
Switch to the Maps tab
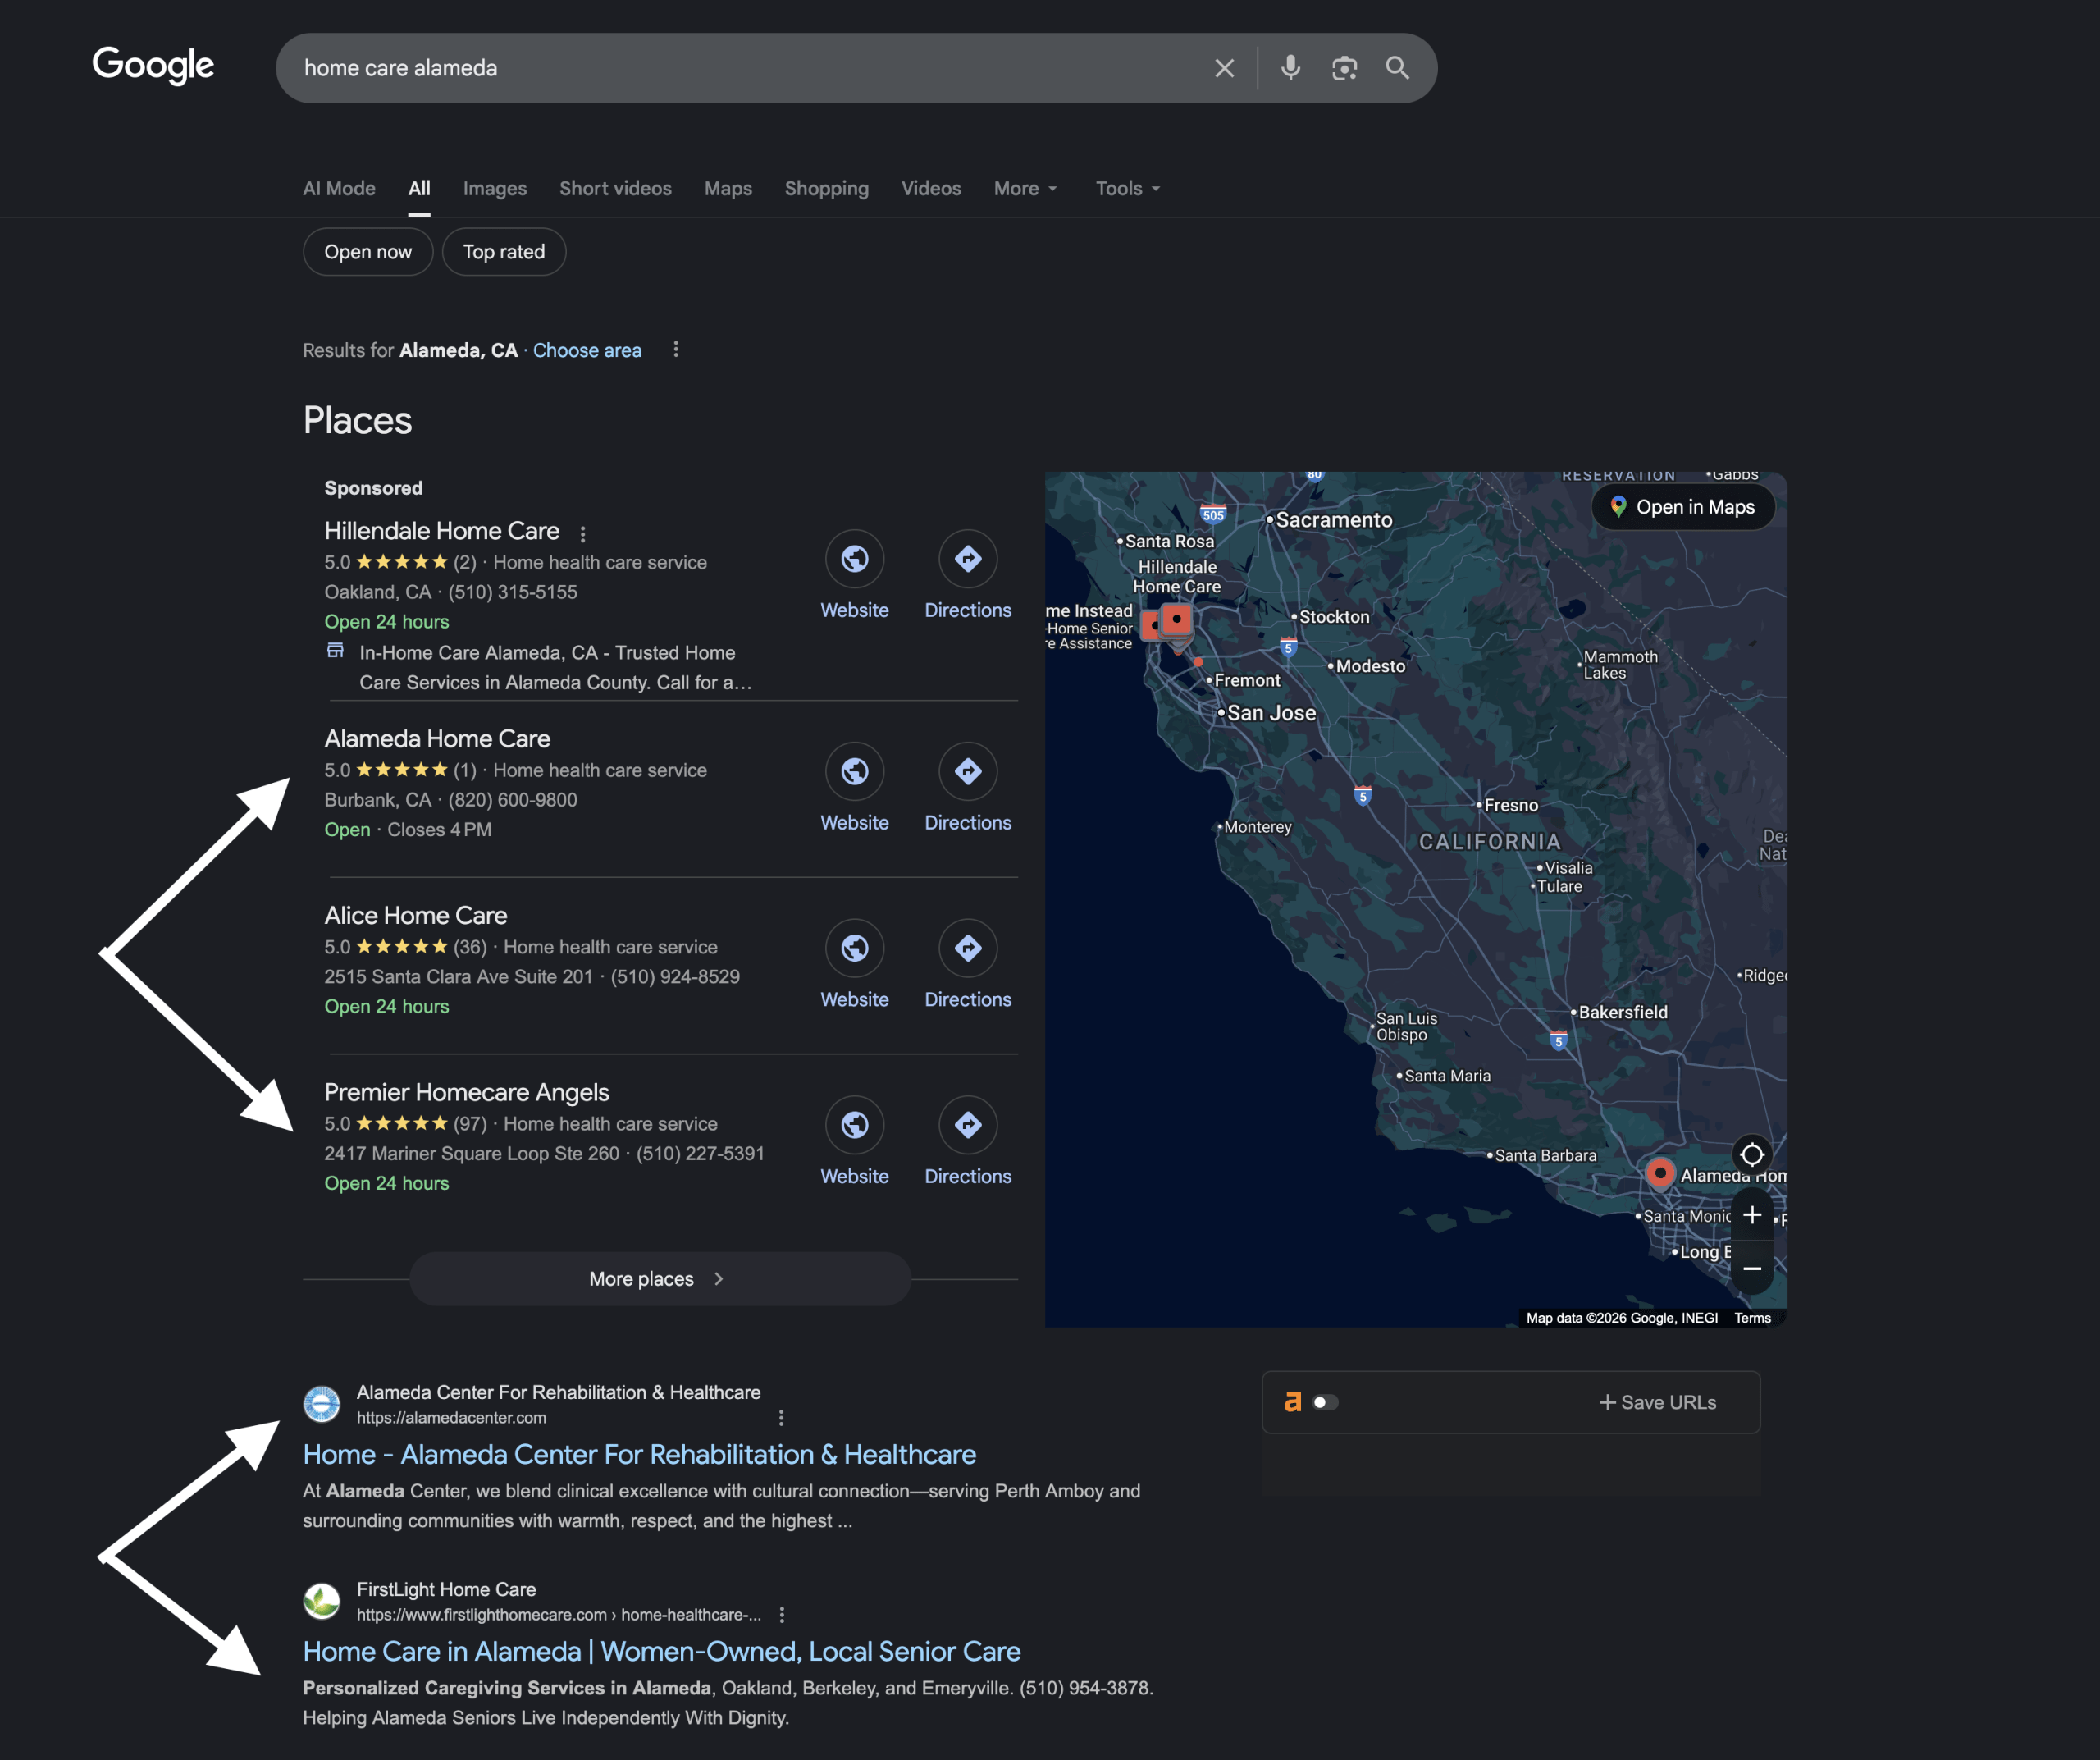[727, 188]
